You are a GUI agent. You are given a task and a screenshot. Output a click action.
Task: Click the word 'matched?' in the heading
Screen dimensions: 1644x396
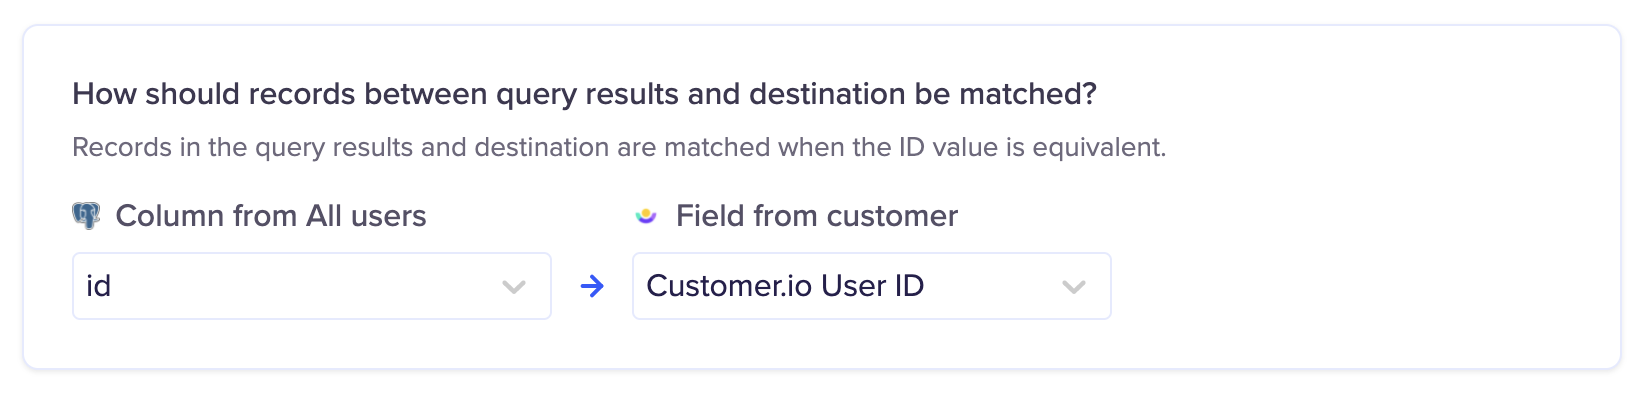click(1028, 94)
